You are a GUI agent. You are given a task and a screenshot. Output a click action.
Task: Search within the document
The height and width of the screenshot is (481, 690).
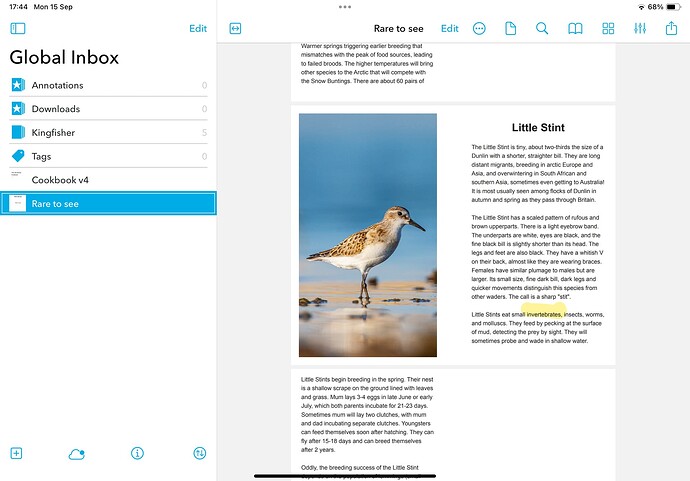point(542,29)
